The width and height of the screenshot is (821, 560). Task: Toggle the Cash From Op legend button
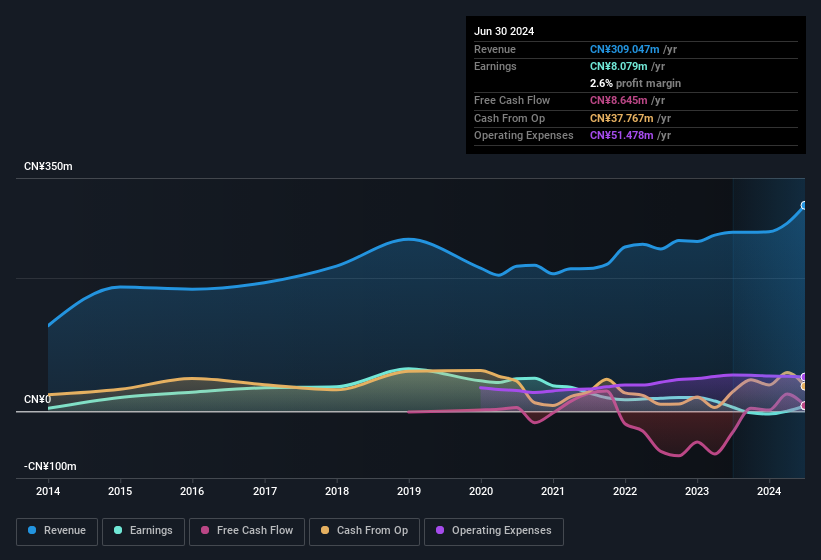[364, 531]
